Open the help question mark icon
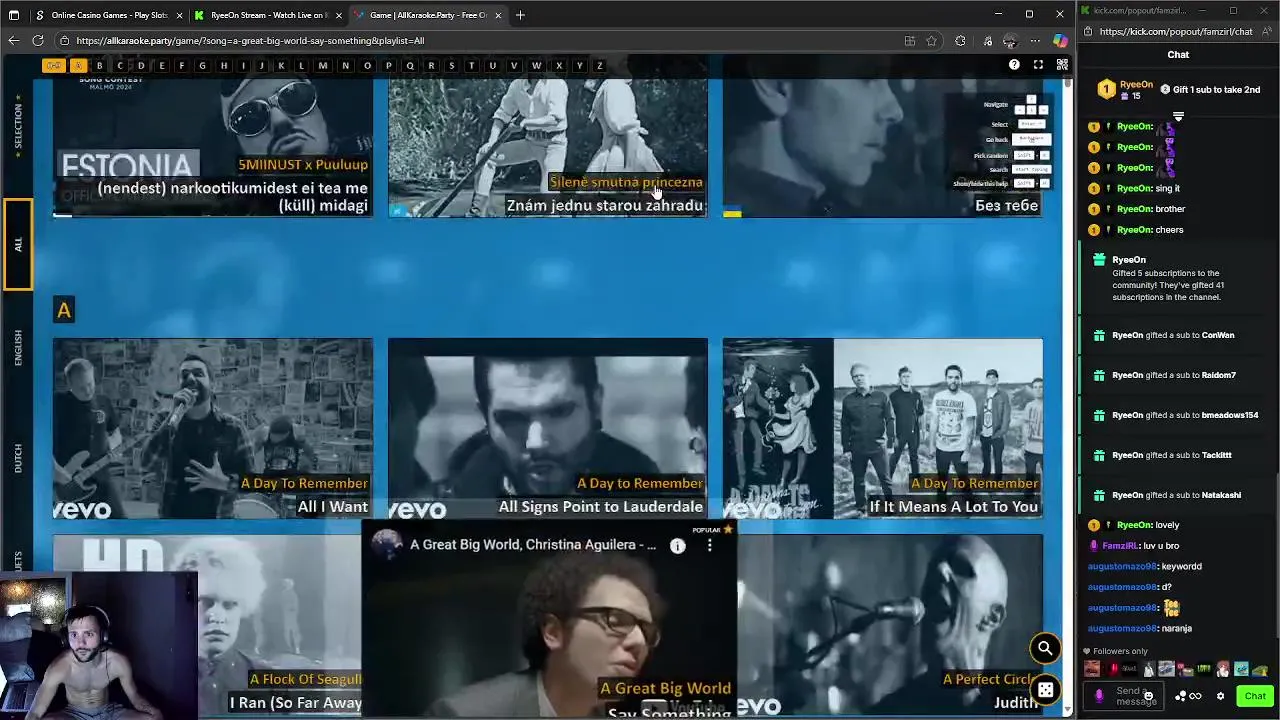The height and width of the screenshot is (720, 1280). [x=1014, y=65]
